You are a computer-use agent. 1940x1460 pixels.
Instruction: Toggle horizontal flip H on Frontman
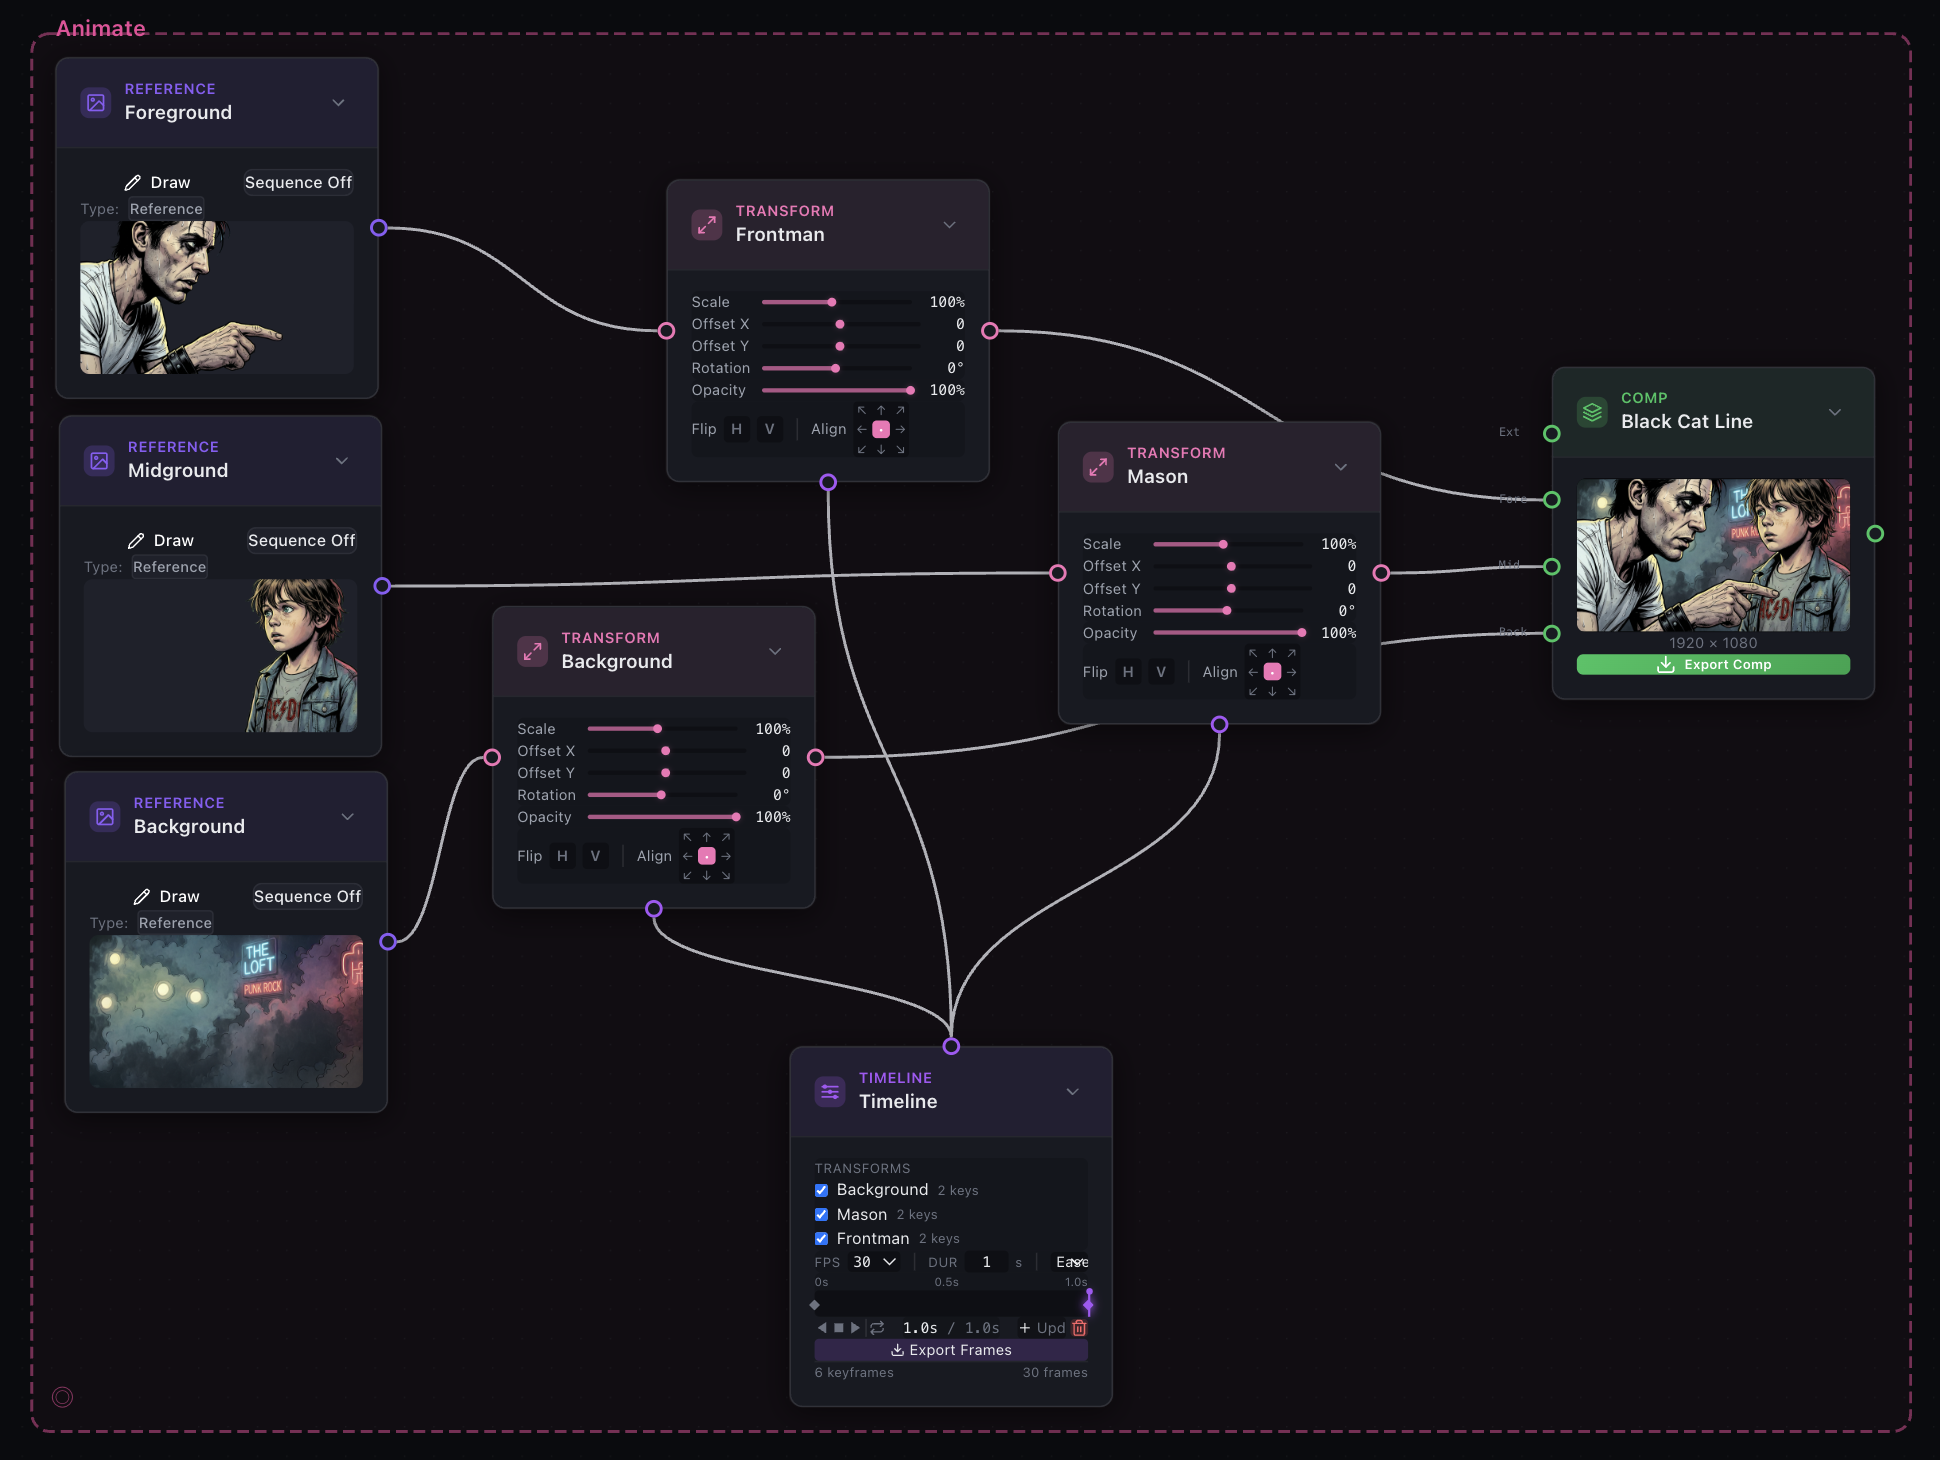pos(736,429)
